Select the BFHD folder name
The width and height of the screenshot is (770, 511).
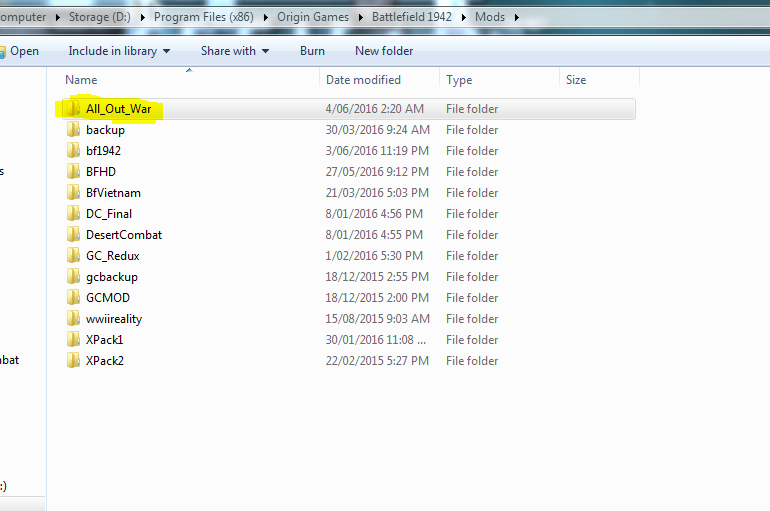coord(101,172)
